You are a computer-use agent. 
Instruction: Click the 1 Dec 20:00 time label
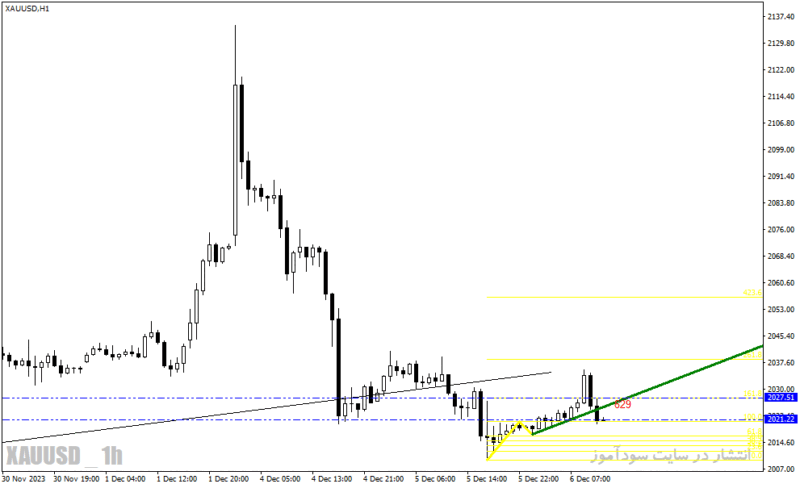228,479
